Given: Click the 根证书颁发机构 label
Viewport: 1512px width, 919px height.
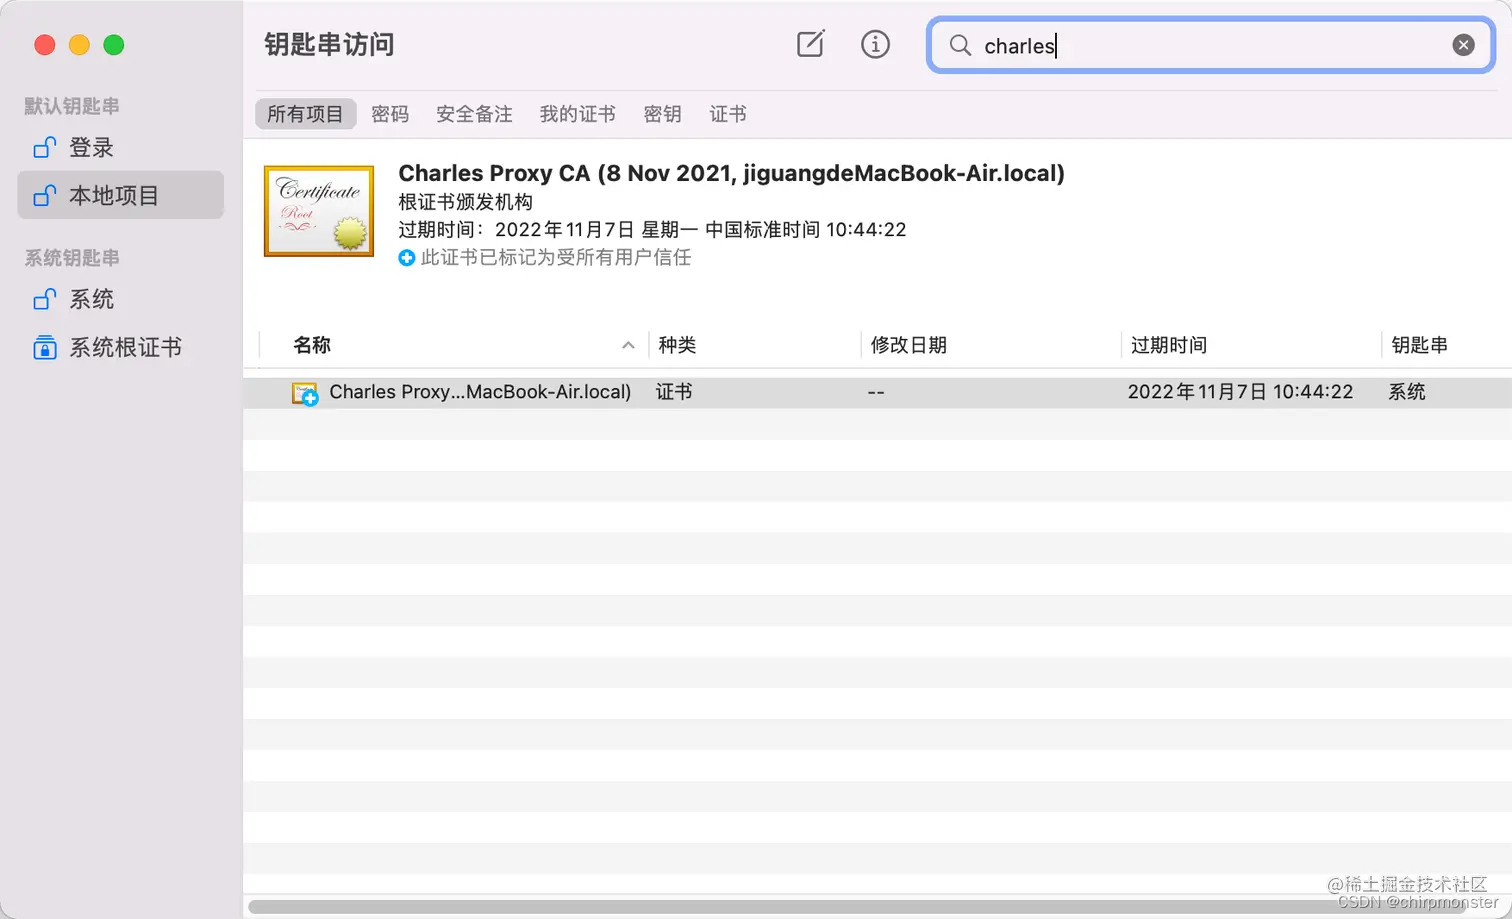Looking at the screenshot, I should (x=465, y=202).
